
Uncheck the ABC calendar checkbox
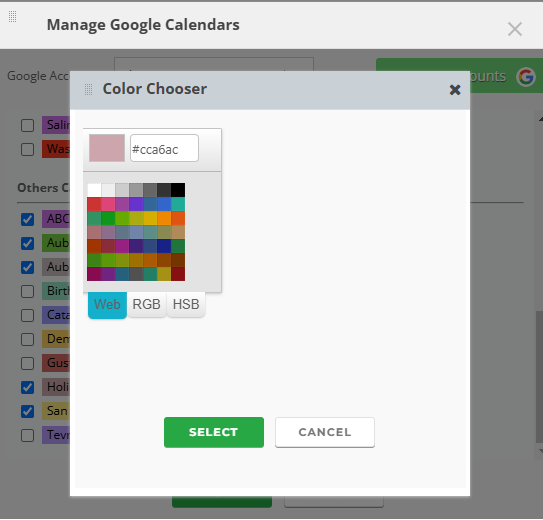pos(27,219)
